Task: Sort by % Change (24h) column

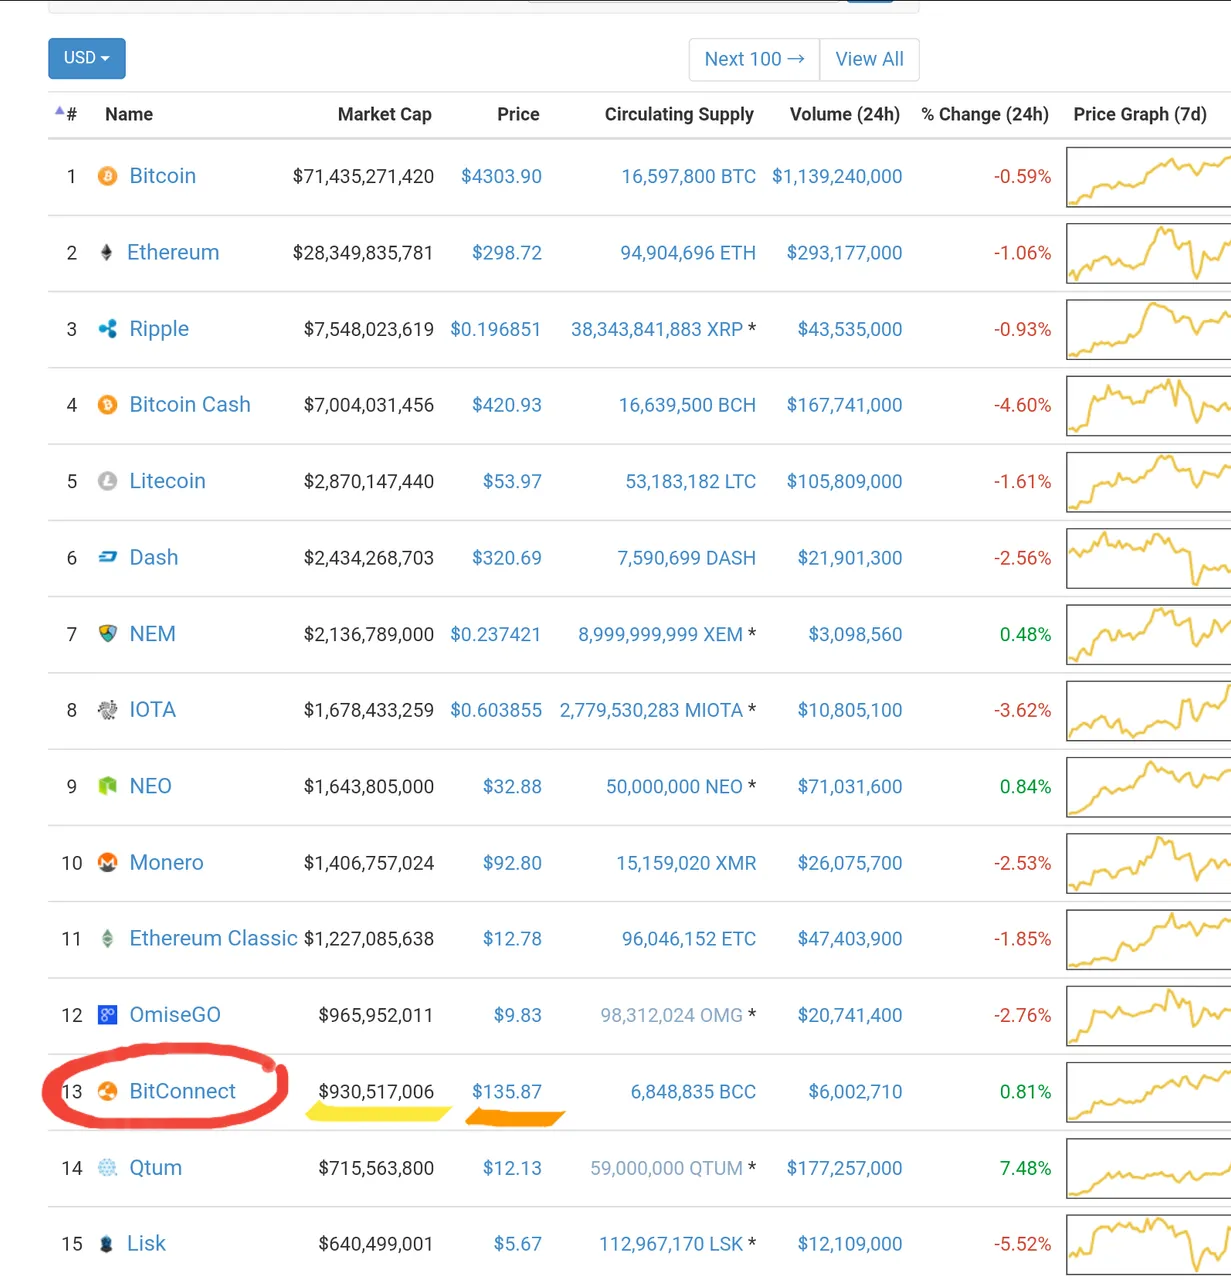Action: (985, 114)
